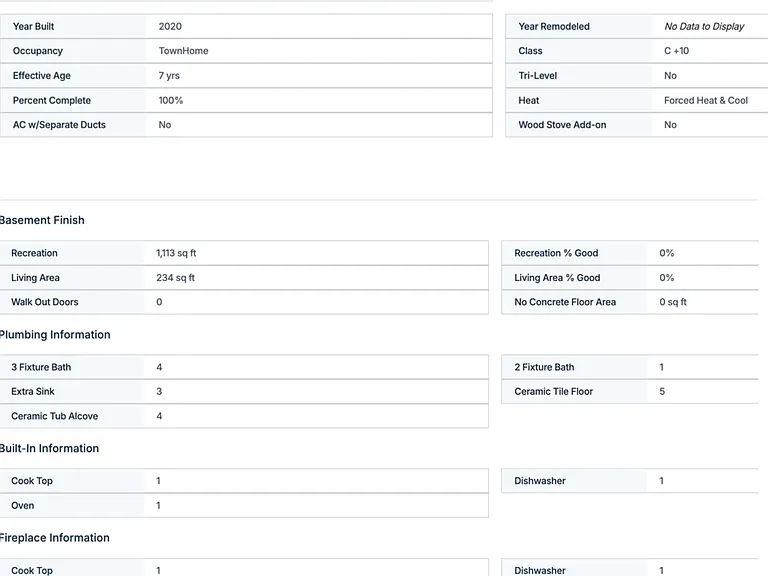Select the AC w/Separate Ducts No value
Image resolution: width=768 pixels, height=576 pixels.
click(165, 125)
